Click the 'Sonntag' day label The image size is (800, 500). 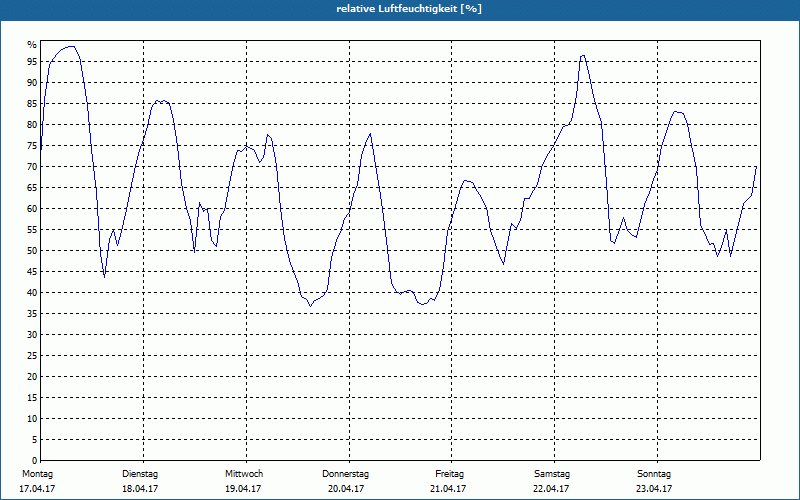coord(654,474)
